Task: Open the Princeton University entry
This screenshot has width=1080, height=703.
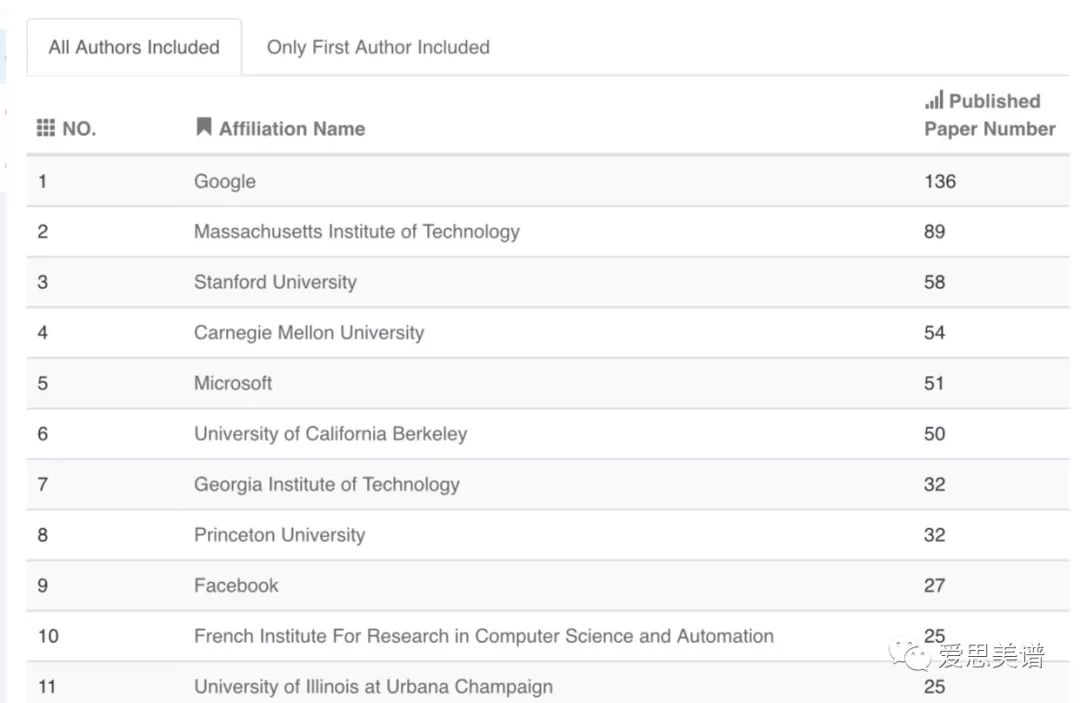Action: (x=280, y=535)
